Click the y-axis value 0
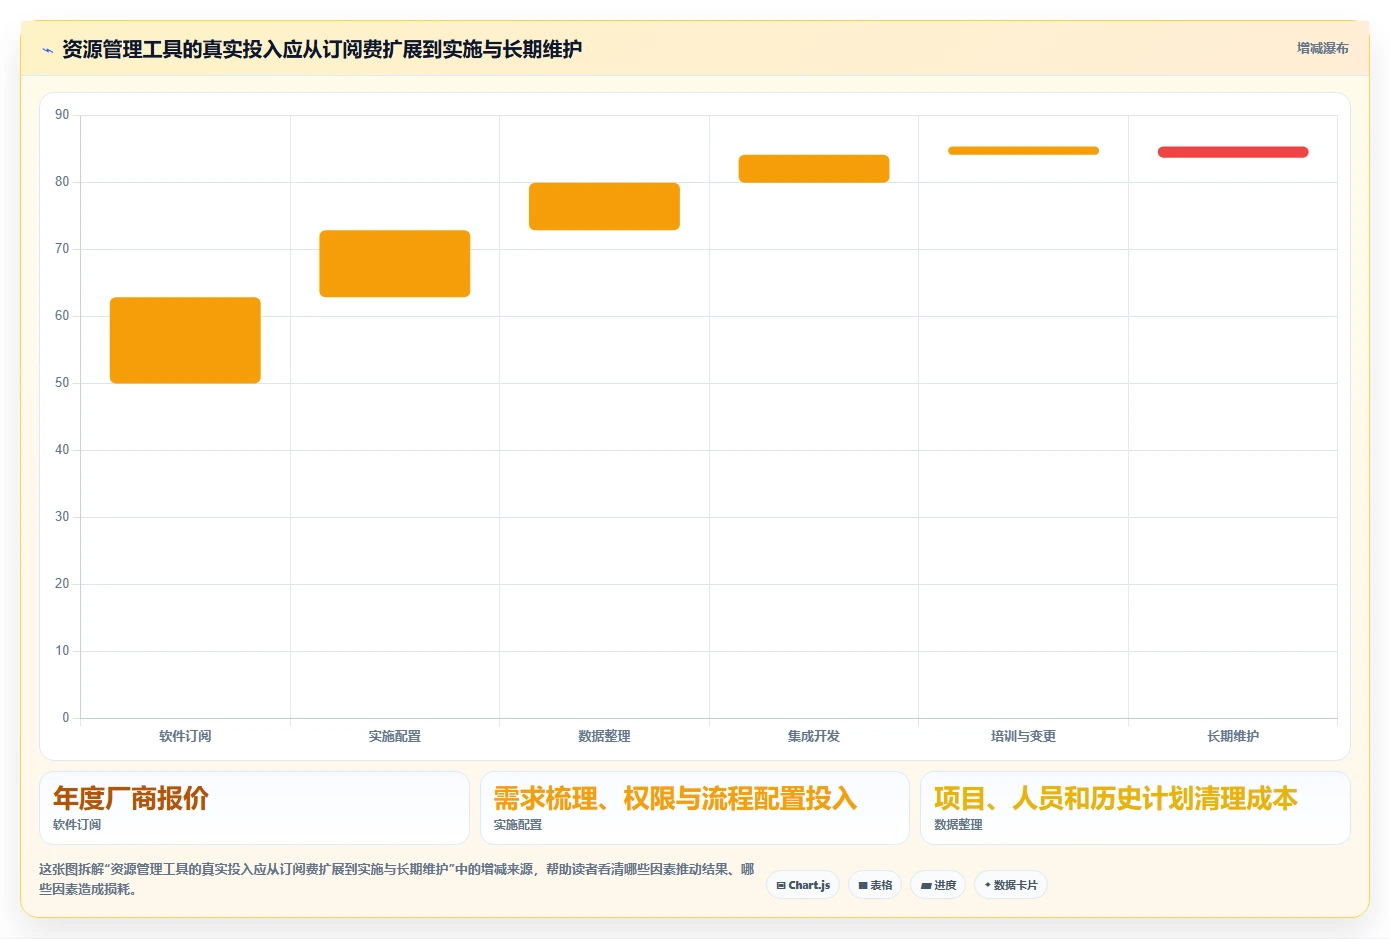Image resolution: width=1390 pixels, height=939 pixels. click(x=66, y=717)
